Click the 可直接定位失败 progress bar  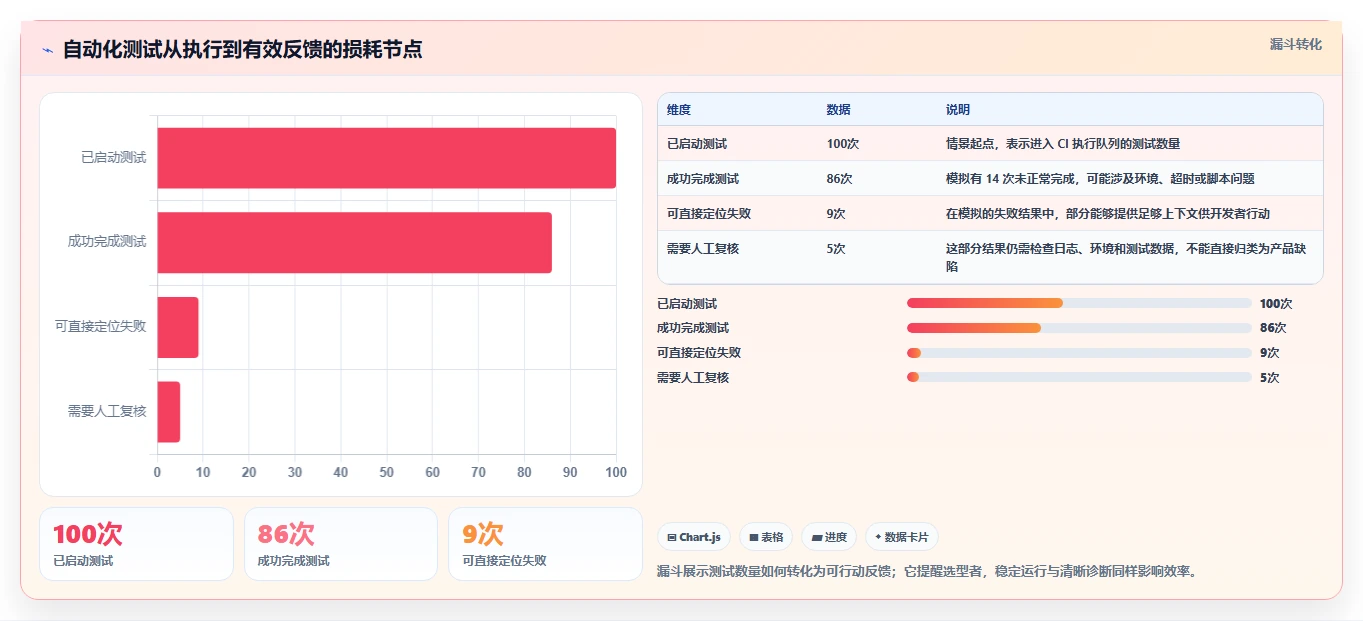click(x=1079, y=352)
